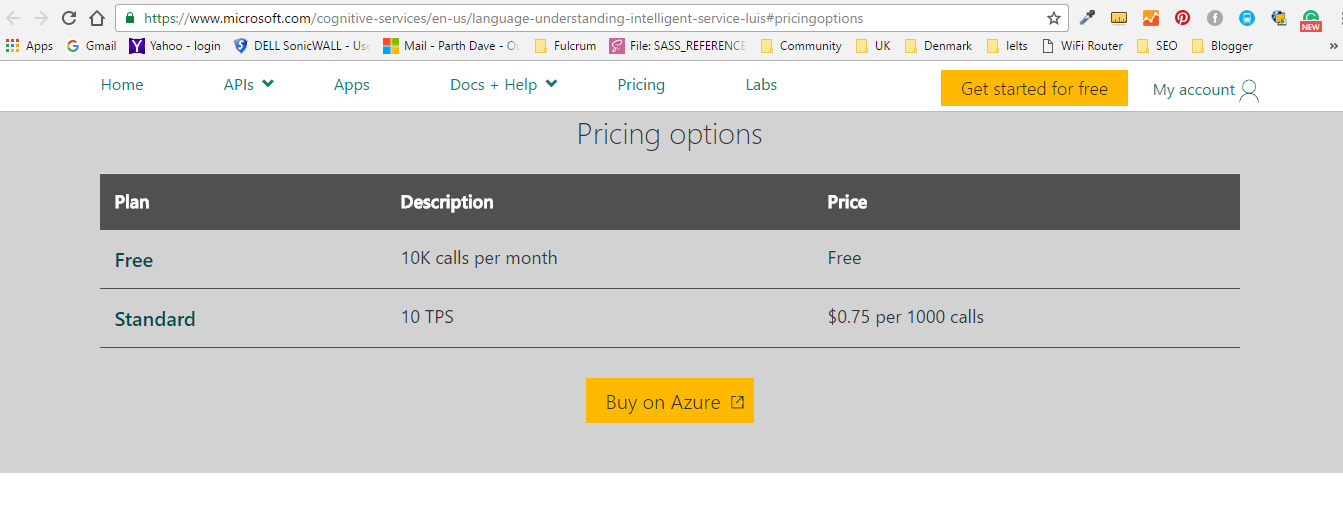Open the Apps grid shortcut
The width and height of the screenshot is (1343, 518).
pyautogui.click(x=29, y=46)
